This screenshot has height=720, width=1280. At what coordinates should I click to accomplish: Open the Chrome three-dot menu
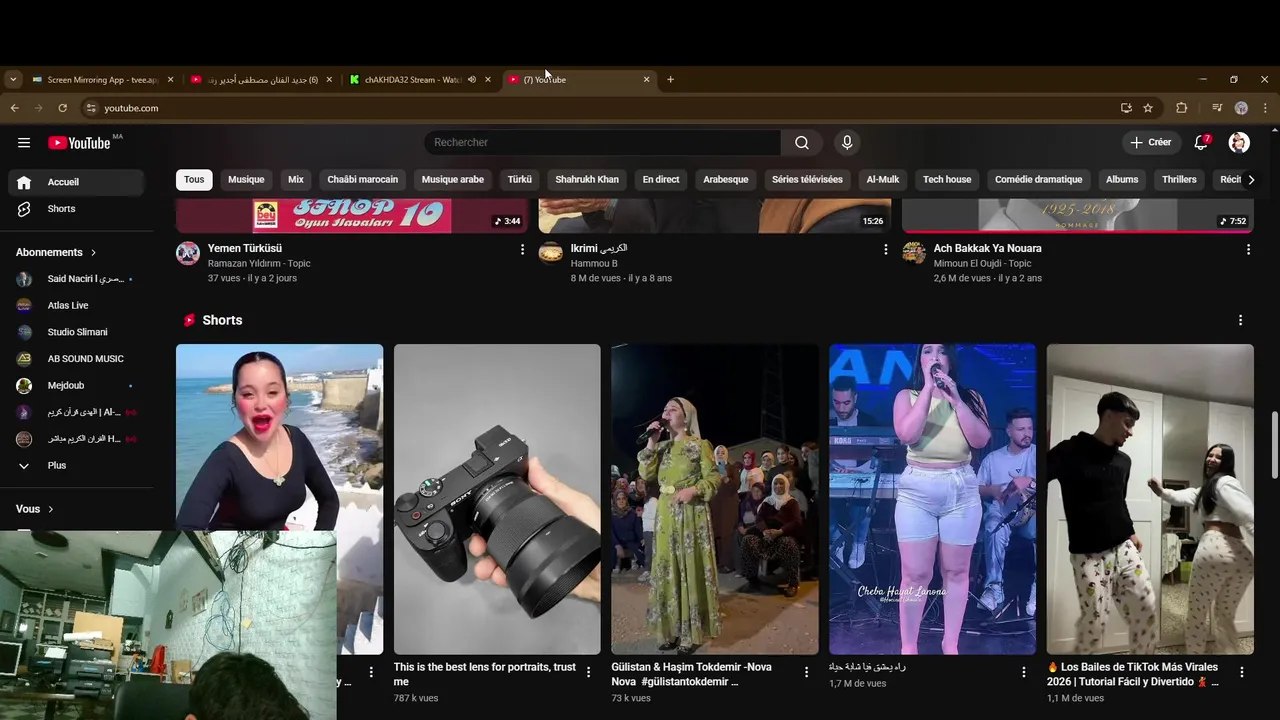1265,108
